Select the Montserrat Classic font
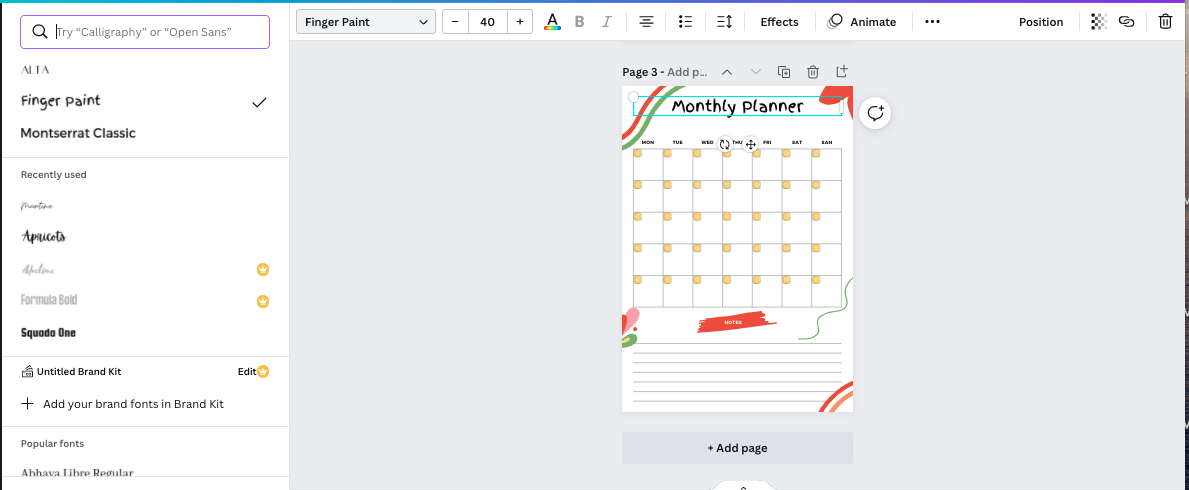This screenshot has height=490, width=1189. (x=78, y=133)
